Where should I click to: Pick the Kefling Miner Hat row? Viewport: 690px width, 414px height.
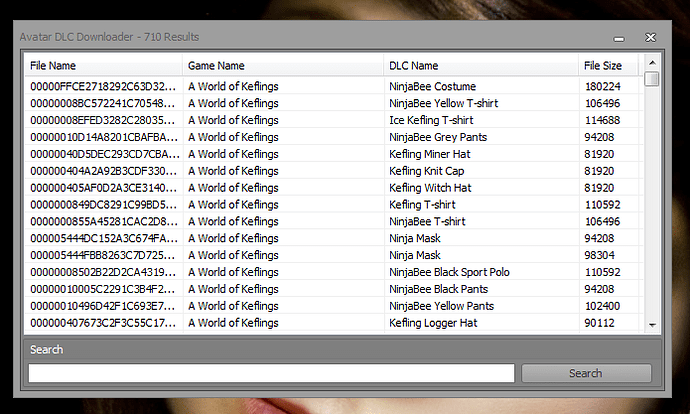click(x=429, y=154)
